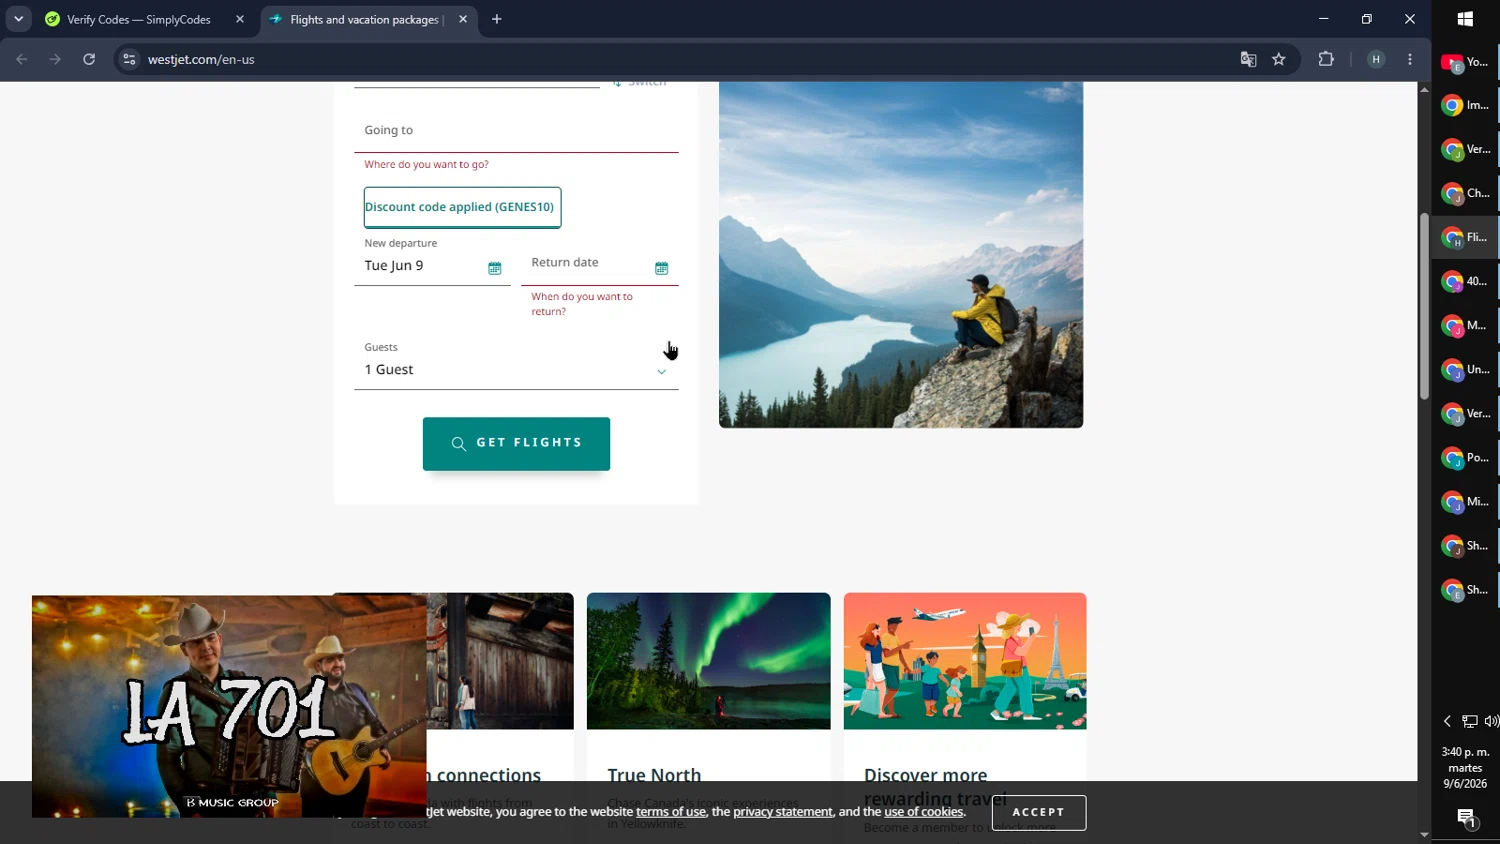Click the GET FLIGHTS button
This screenshot has width=1500, height=844.
(x=516, y=444)
